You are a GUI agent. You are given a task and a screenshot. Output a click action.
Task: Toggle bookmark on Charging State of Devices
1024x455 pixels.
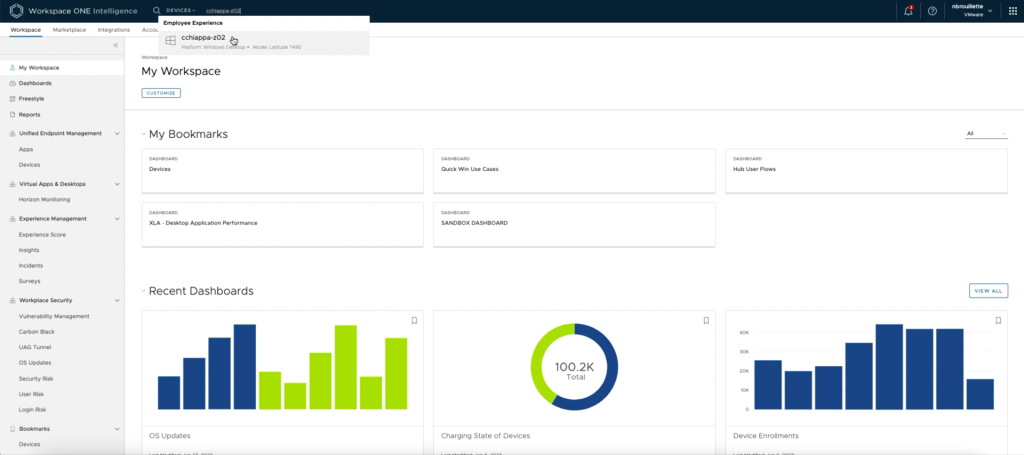[706, 321]
